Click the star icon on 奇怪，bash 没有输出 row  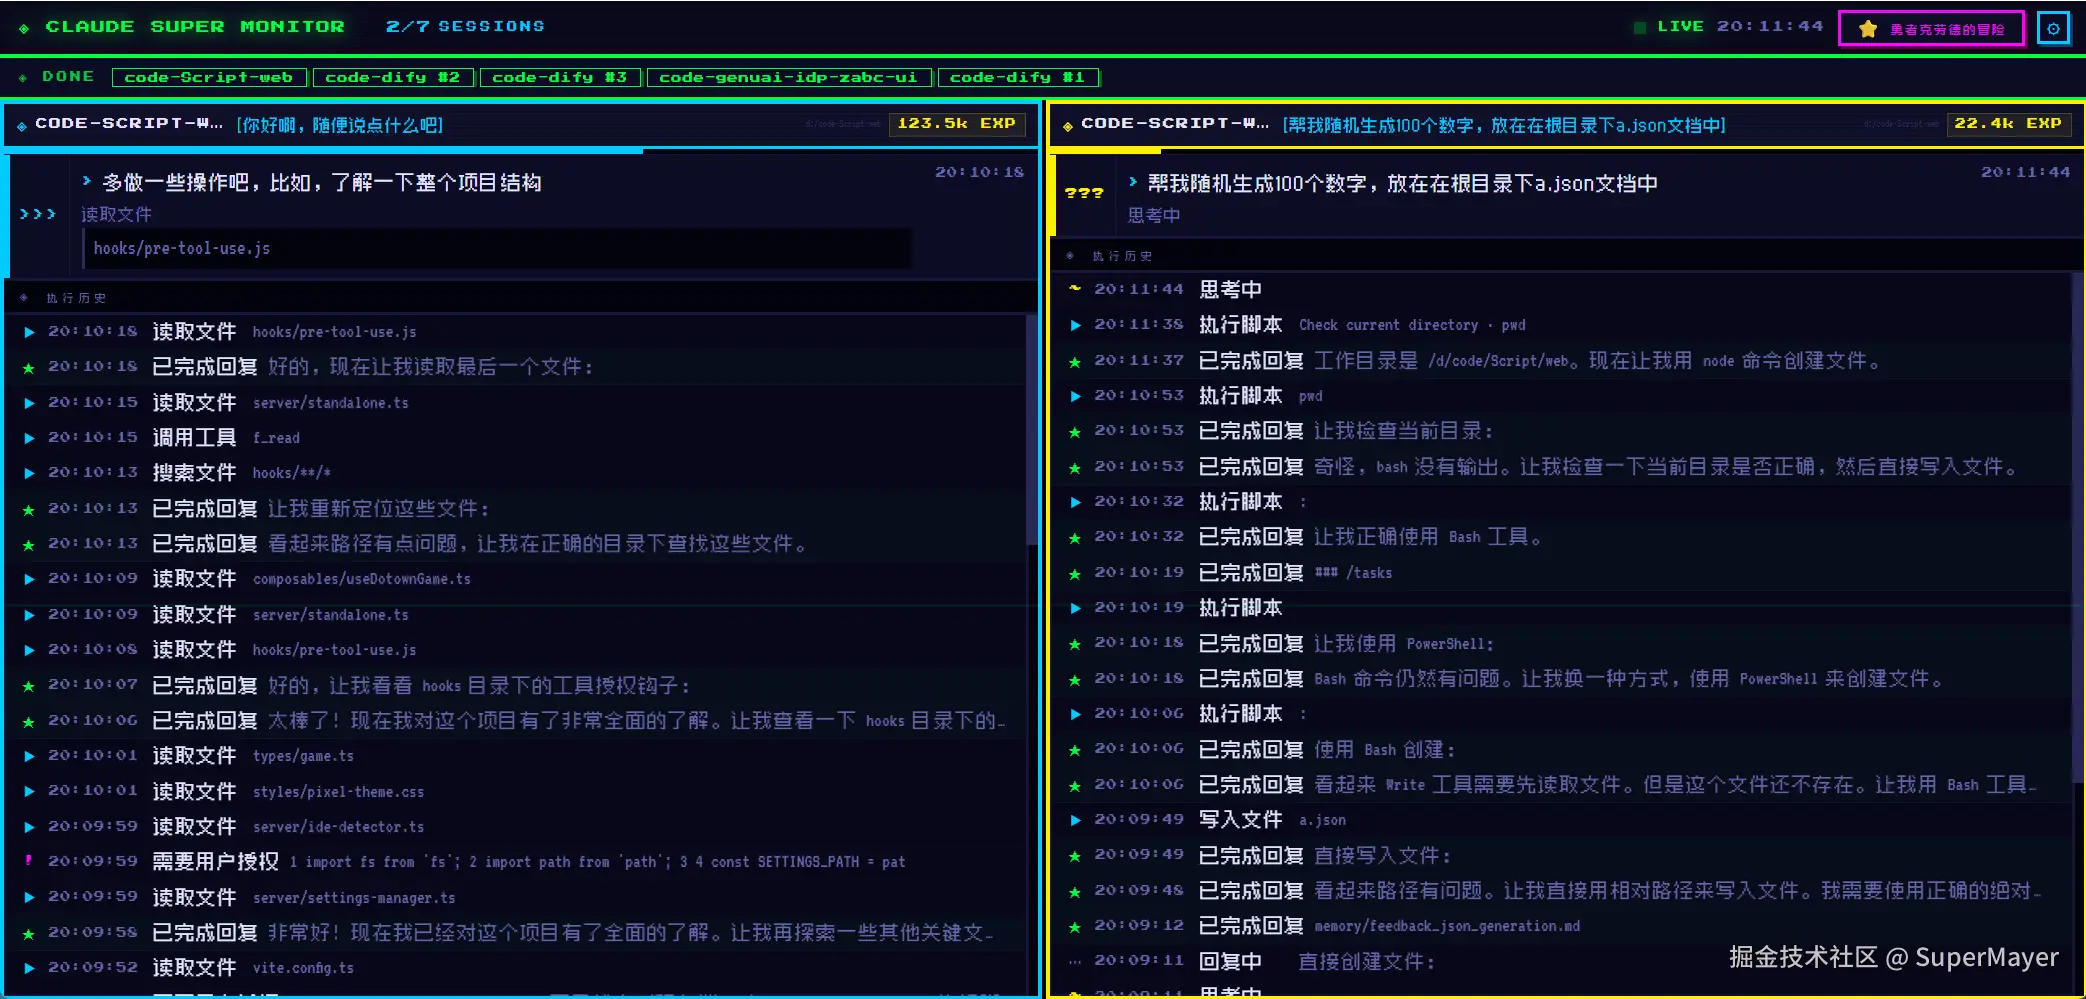click(x=1075, y=467)
